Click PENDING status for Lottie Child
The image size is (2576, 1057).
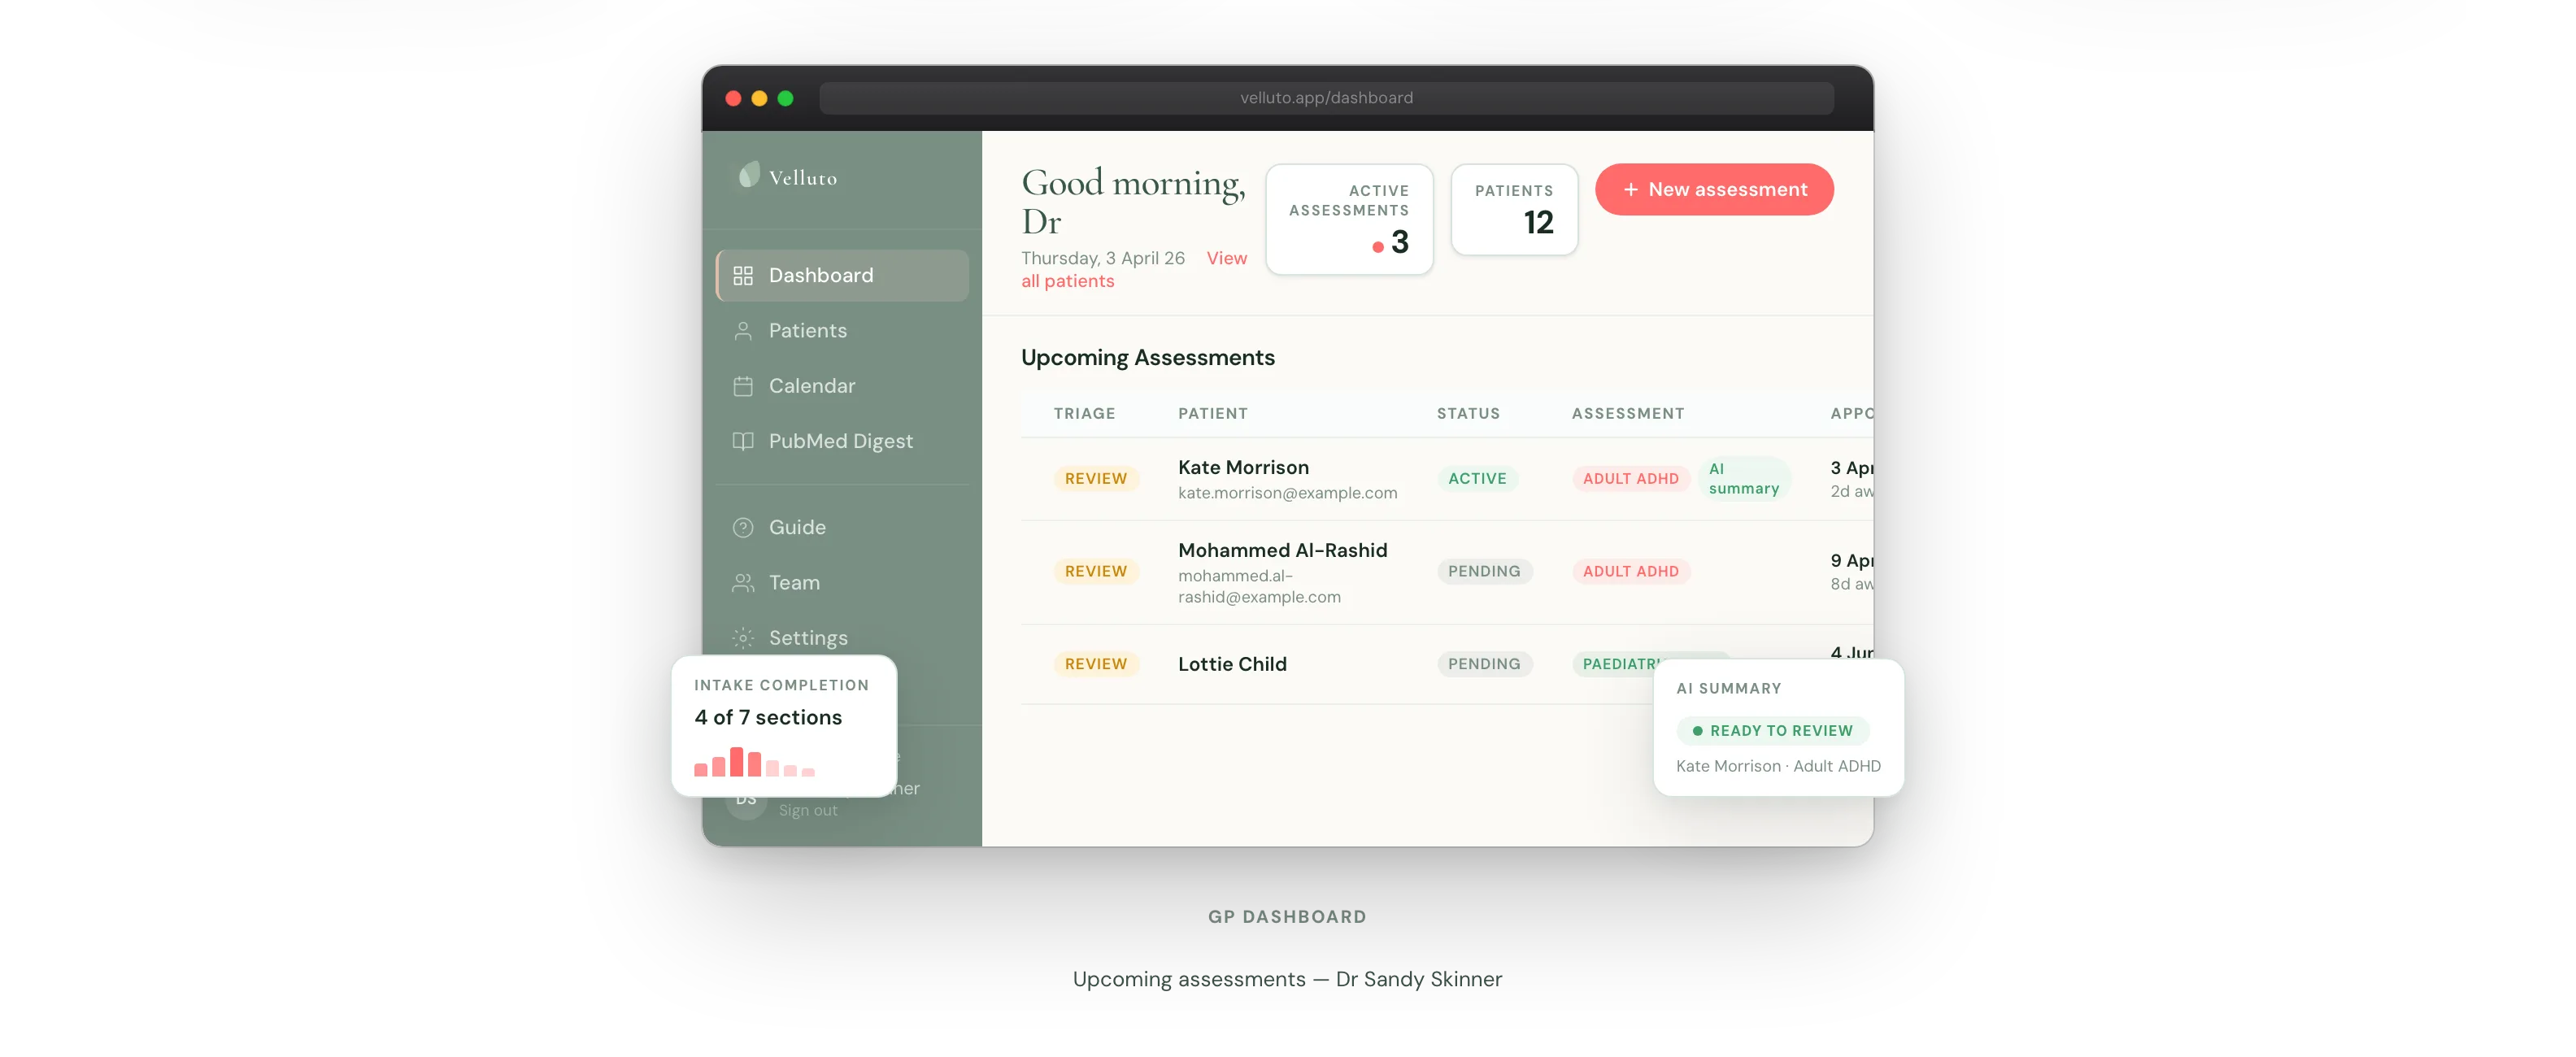point(1484,664)
